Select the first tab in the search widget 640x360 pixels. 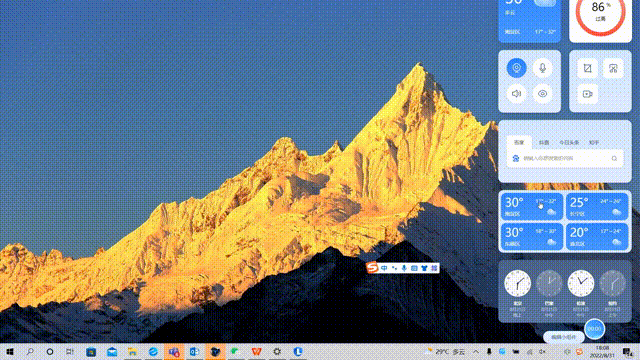(519, 142)
